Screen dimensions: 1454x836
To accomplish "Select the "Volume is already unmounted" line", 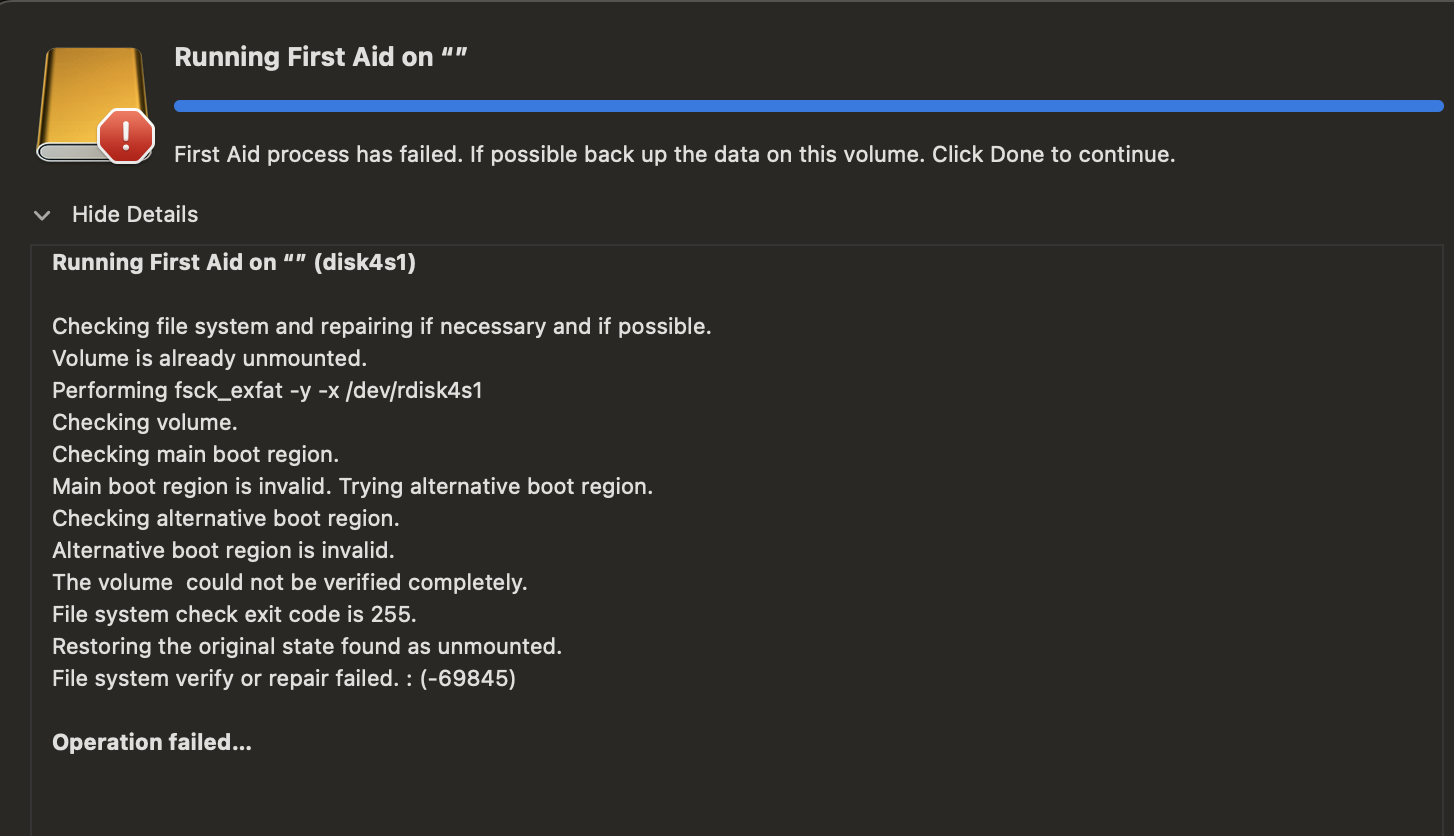I will click(x=209, y=358).
